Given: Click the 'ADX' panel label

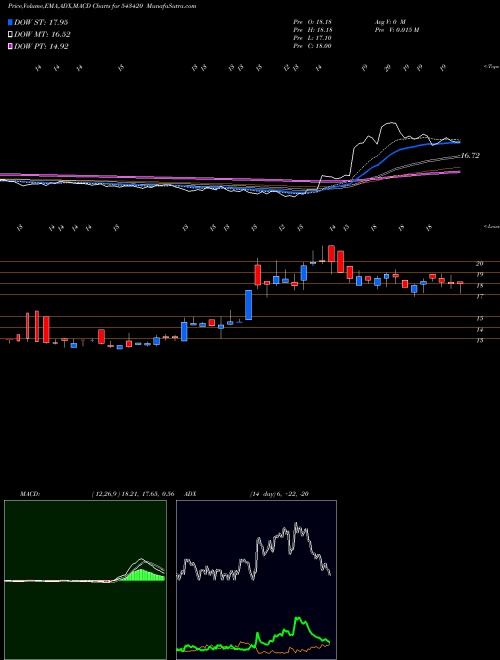Looking at the screenshot, I should [x=190, y=494].
